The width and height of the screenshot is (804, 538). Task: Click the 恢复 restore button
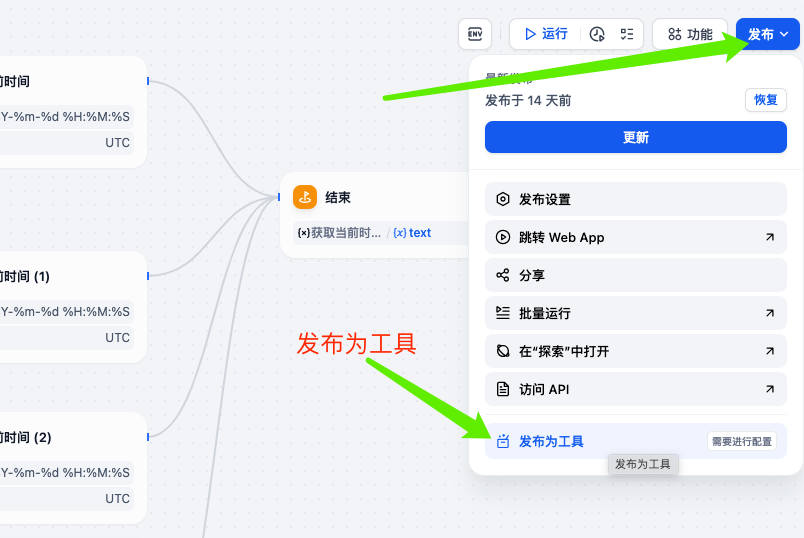click(x=765, y=100)
